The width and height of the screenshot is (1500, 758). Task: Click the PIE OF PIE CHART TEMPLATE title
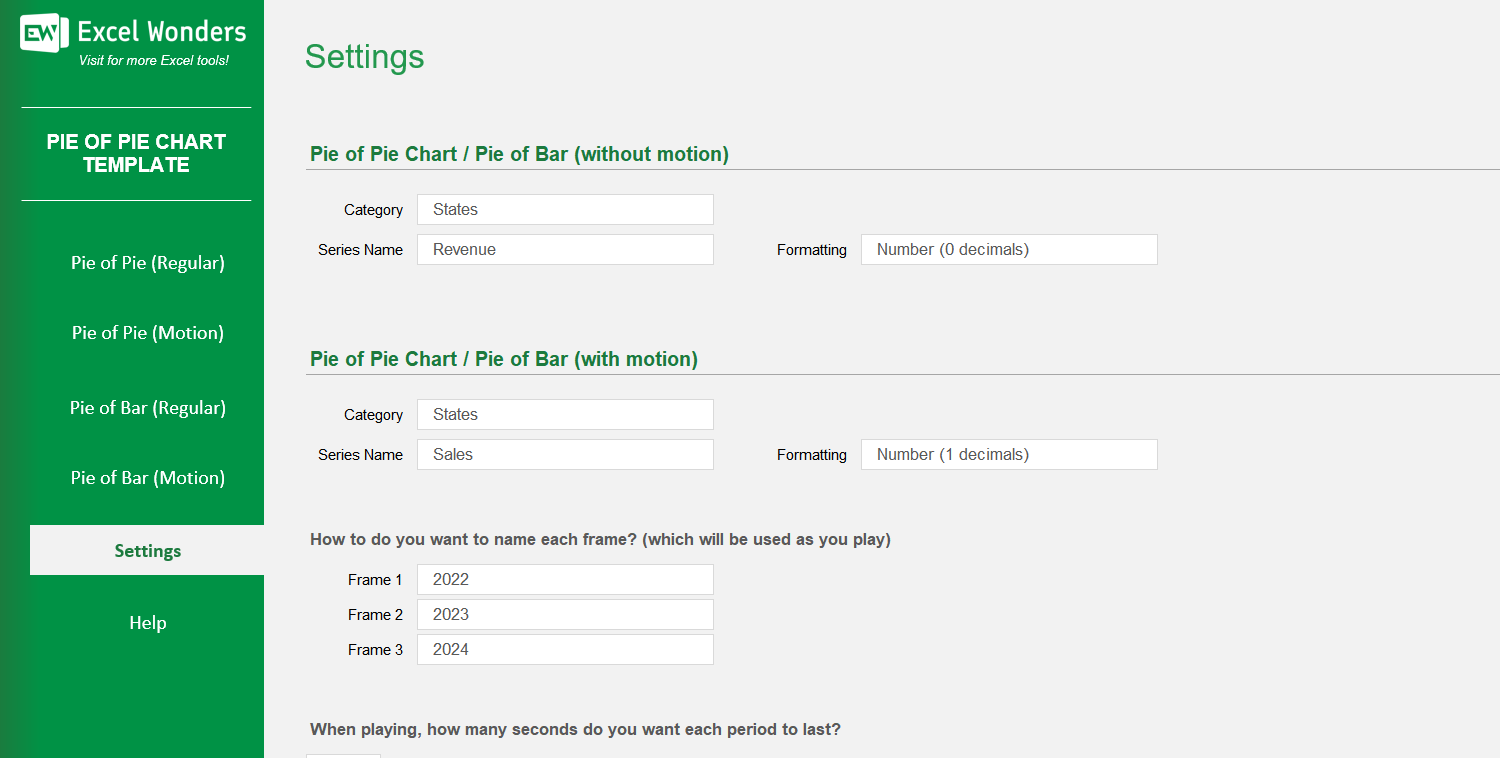point(136,153)
